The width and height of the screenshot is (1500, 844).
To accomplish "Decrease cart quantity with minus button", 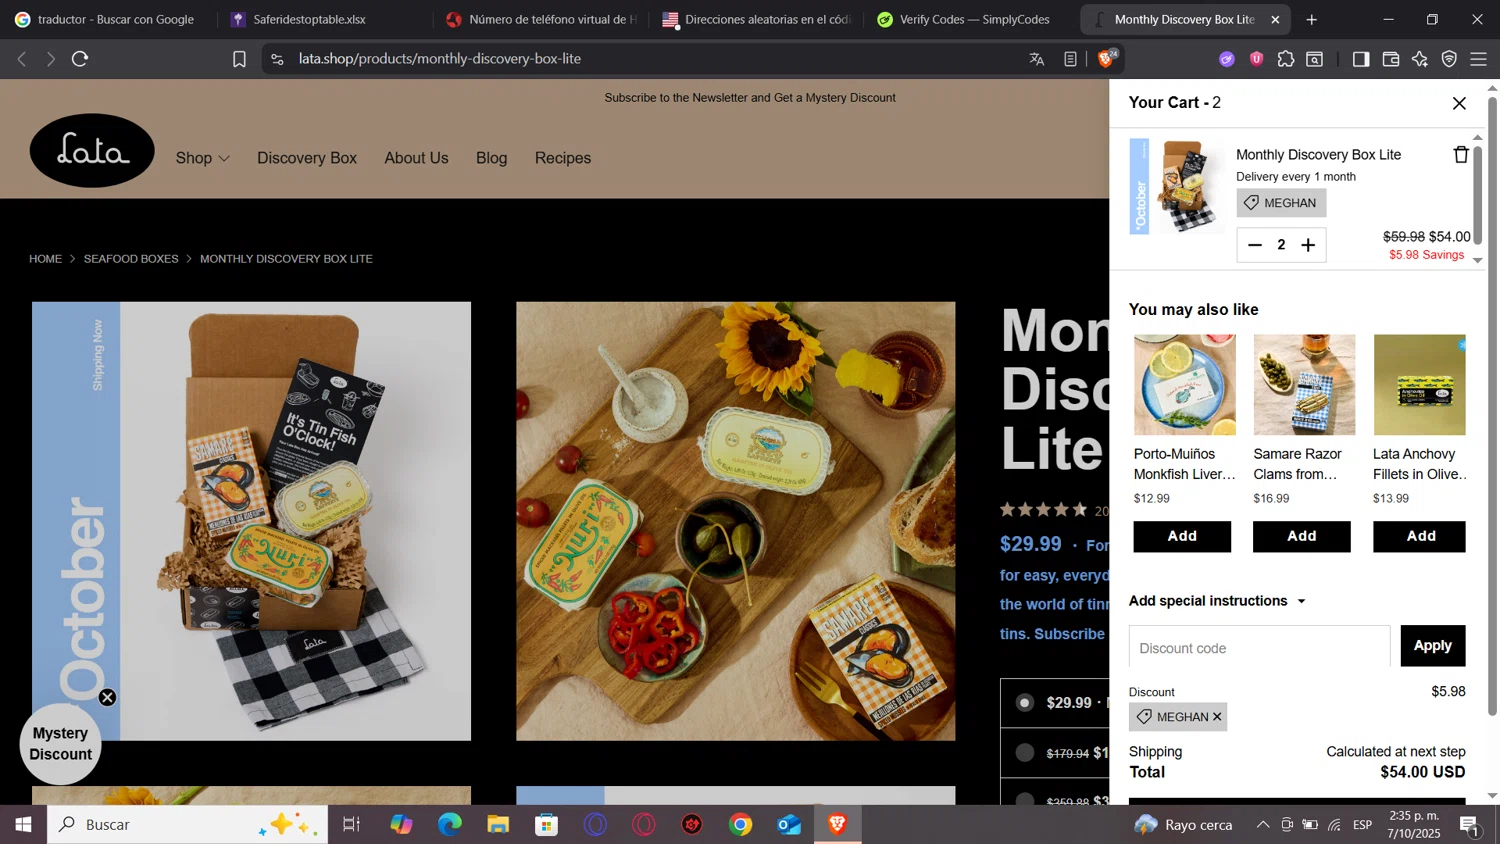I will [1255, 245].
